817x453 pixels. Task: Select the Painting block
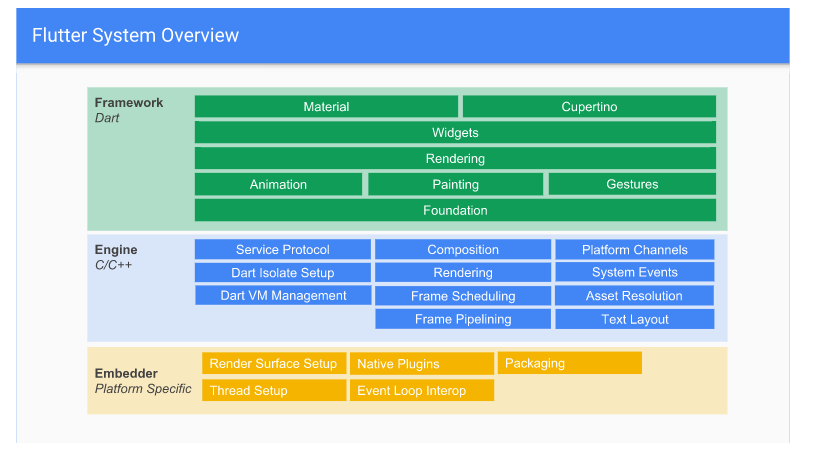pyautogui.click(x=455, y=185)
